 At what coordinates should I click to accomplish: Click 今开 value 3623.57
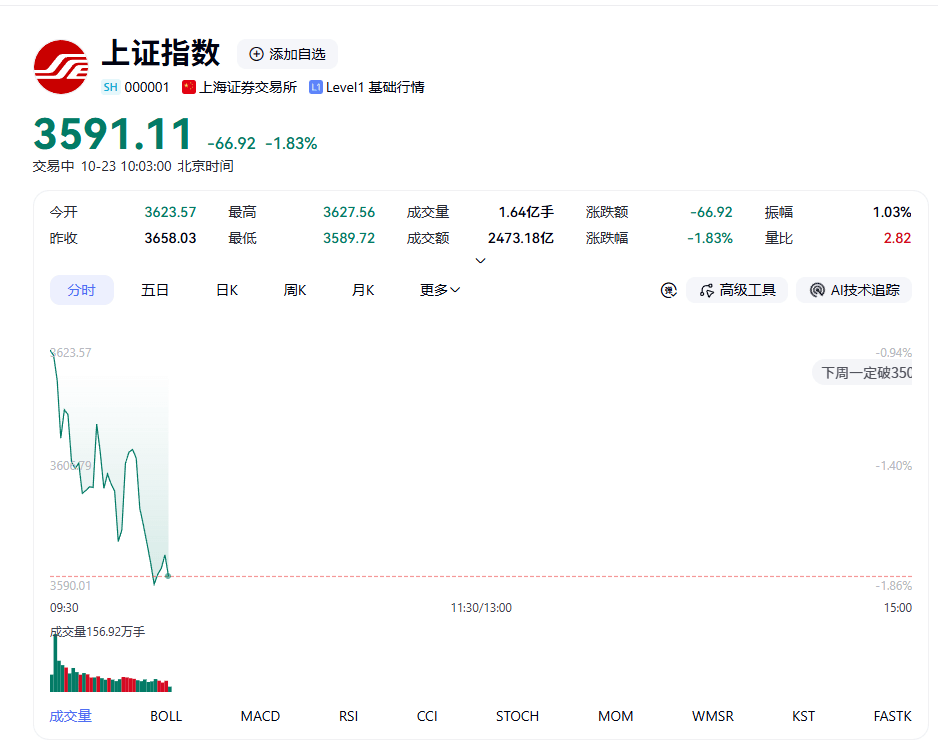coord(170,212)
